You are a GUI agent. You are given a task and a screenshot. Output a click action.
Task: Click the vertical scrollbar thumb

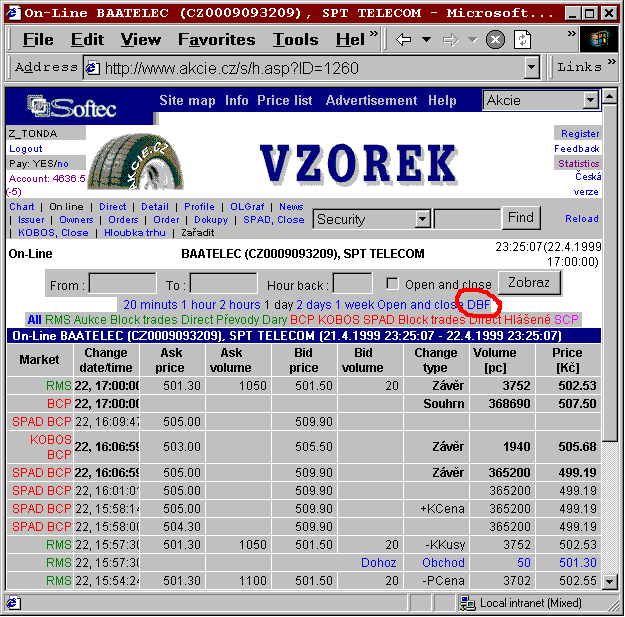coord(609,272)
